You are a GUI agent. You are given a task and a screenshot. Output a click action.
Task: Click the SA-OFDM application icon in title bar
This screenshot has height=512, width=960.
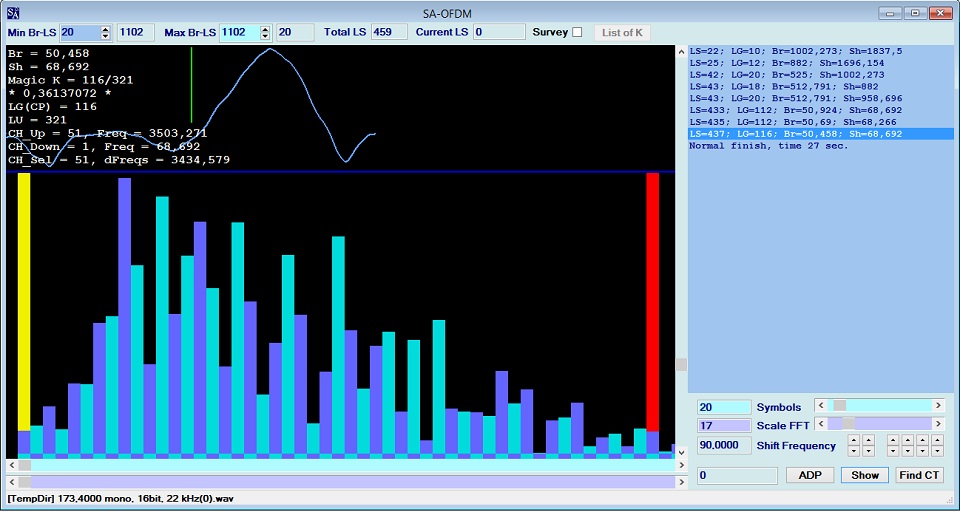14,12
